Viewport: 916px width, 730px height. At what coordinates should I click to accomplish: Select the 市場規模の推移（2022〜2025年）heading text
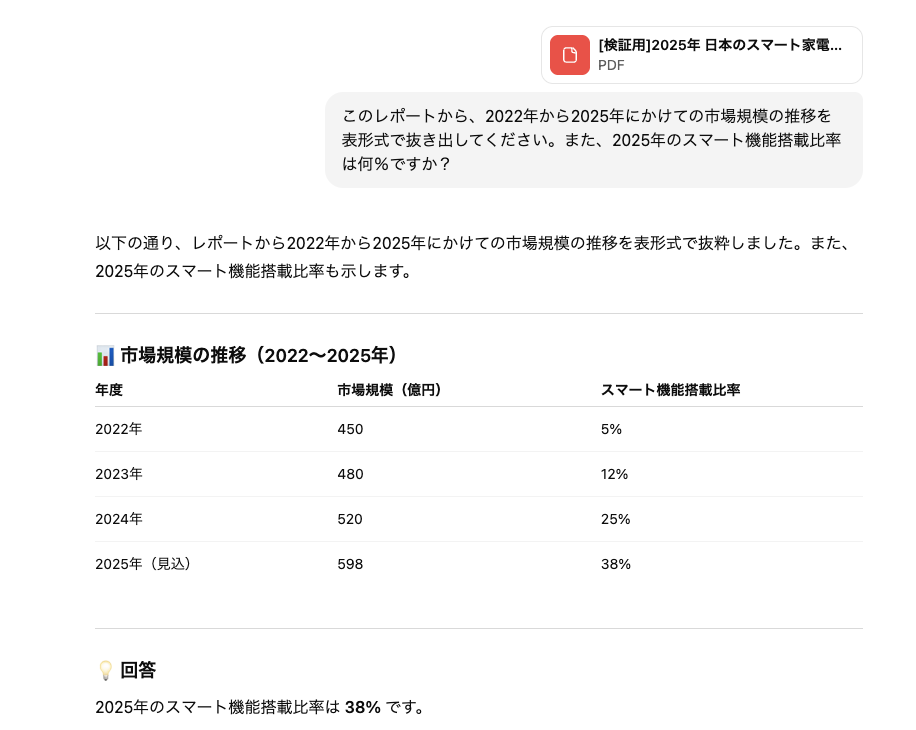click(x=258, y=354)
